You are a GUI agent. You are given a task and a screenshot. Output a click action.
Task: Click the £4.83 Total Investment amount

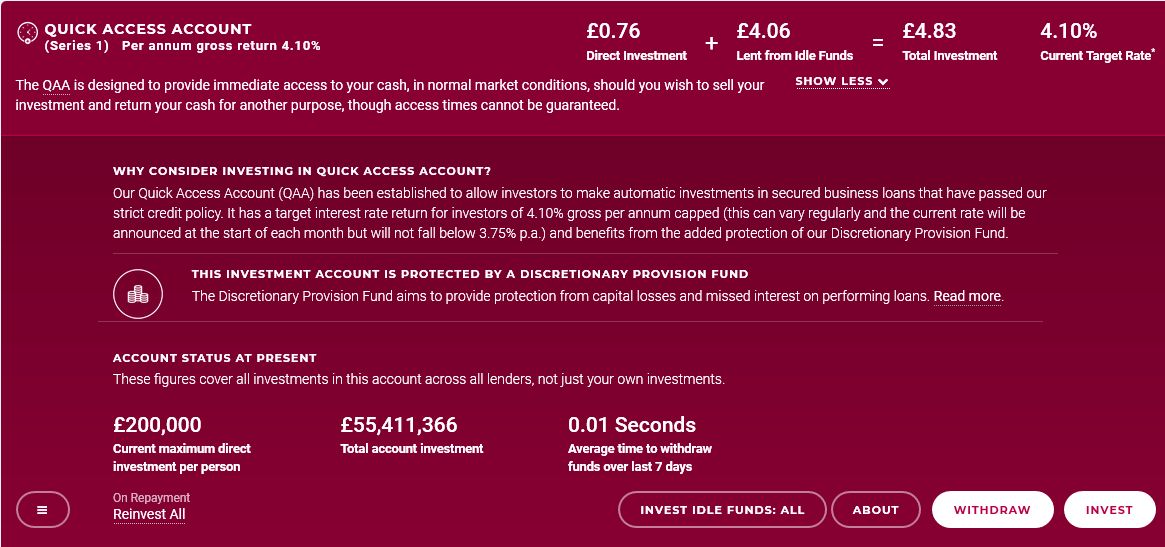[929, 31]
